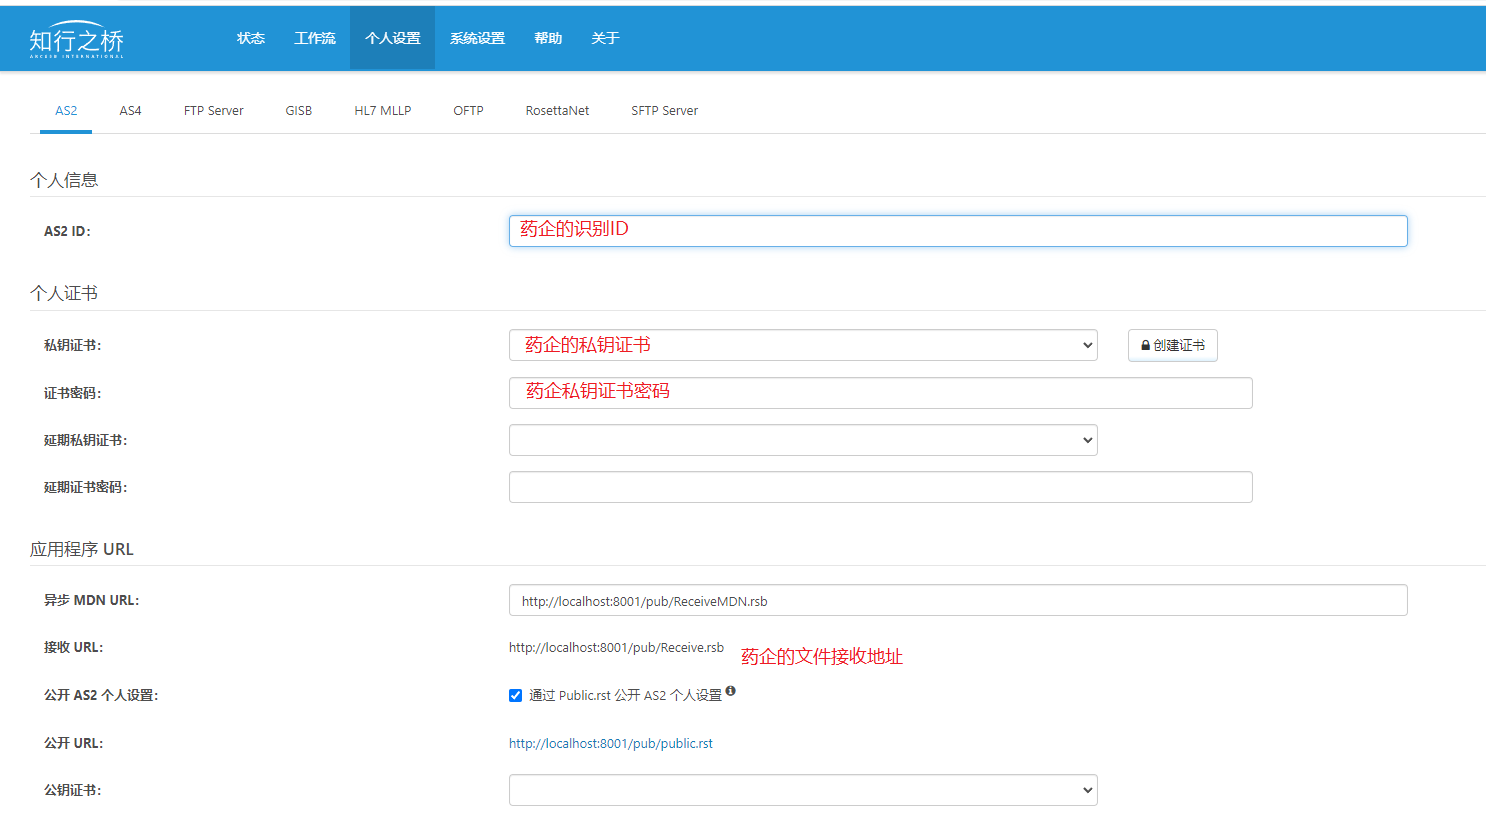Image resolution: width=1486 pixels, height=830 pixels.
Task: Click the 创建证书 button
Action: click(1173, 345)
